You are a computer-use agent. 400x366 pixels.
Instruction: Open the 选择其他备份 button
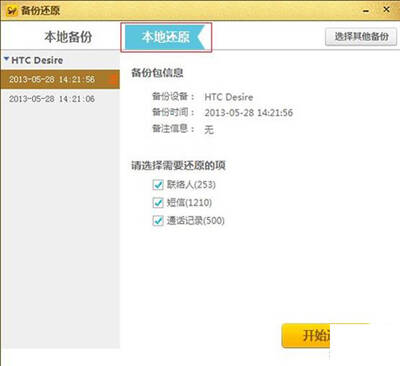(x=361, y=37)
